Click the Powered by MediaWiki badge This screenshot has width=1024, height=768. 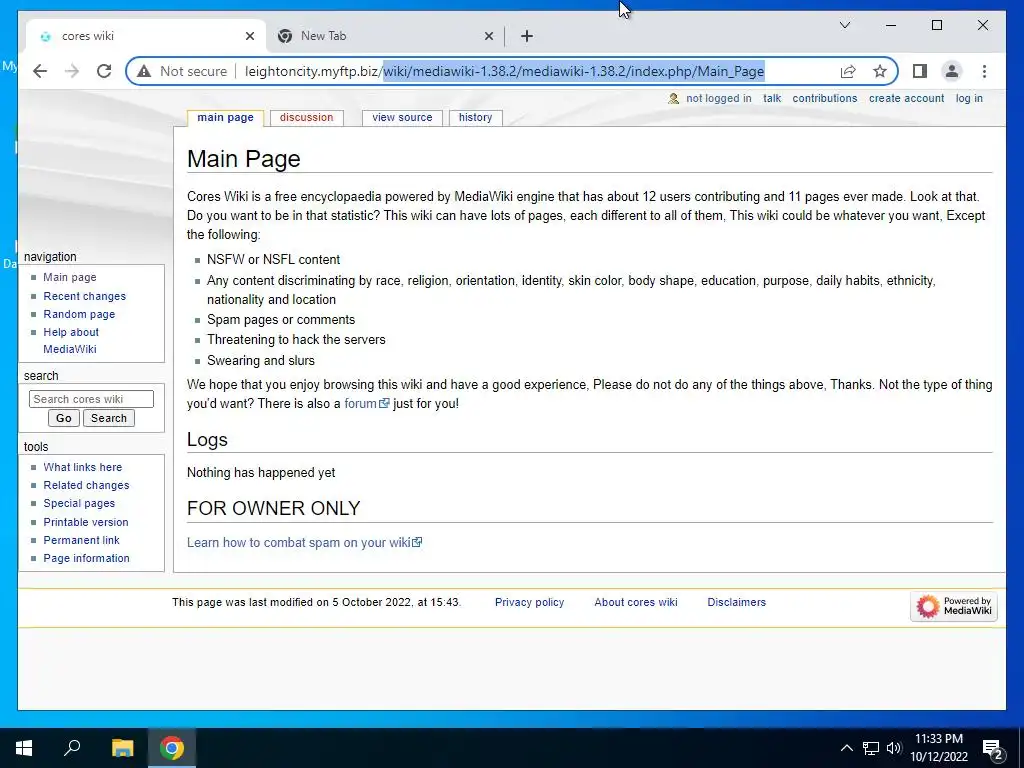click(953, 607)
